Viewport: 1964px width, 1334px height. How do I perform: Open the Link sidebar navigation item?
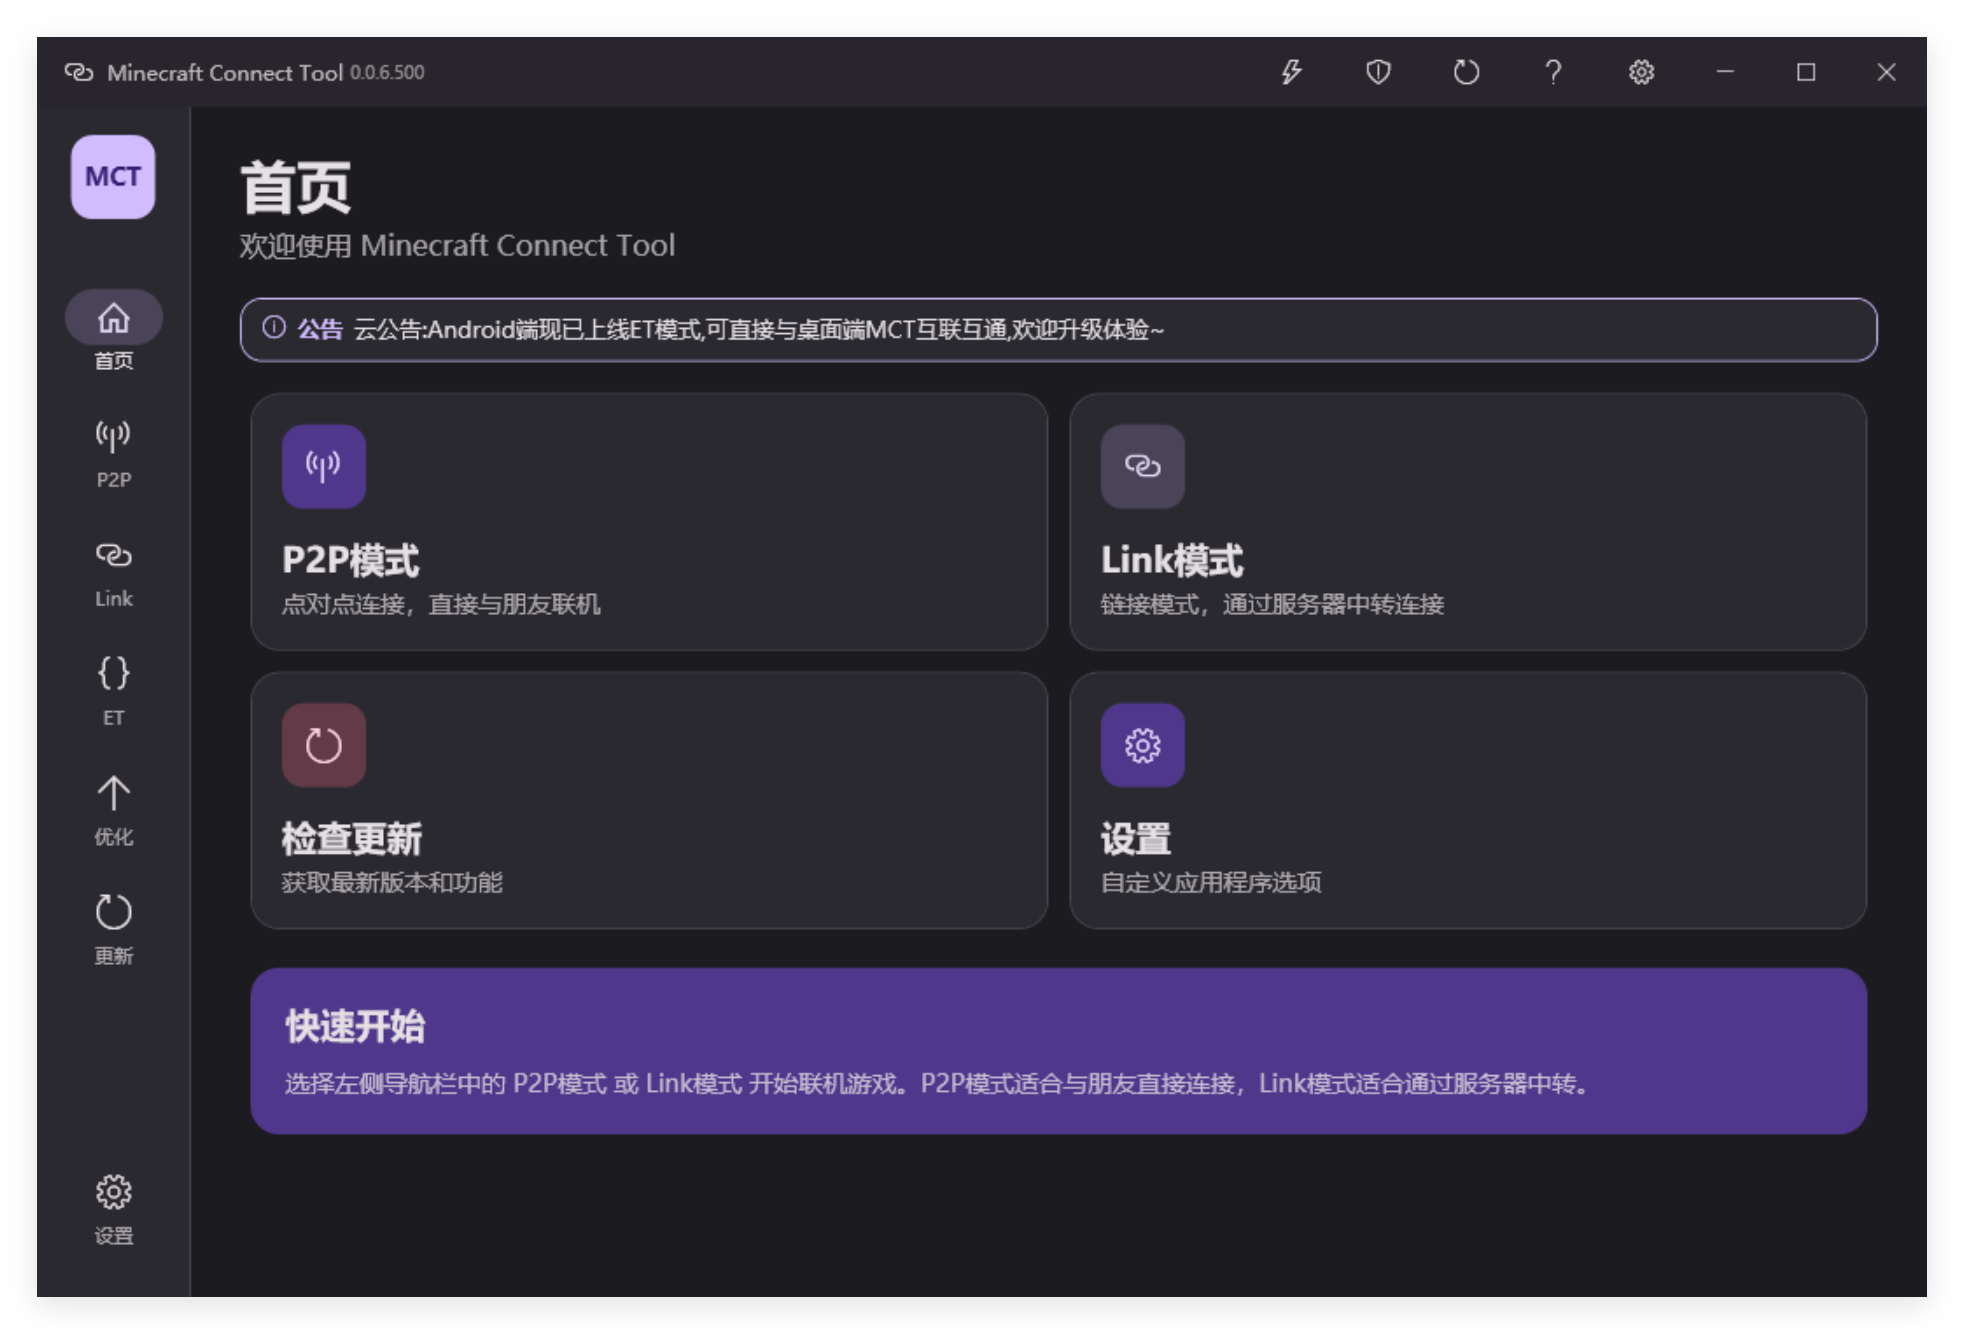point(113,573)
